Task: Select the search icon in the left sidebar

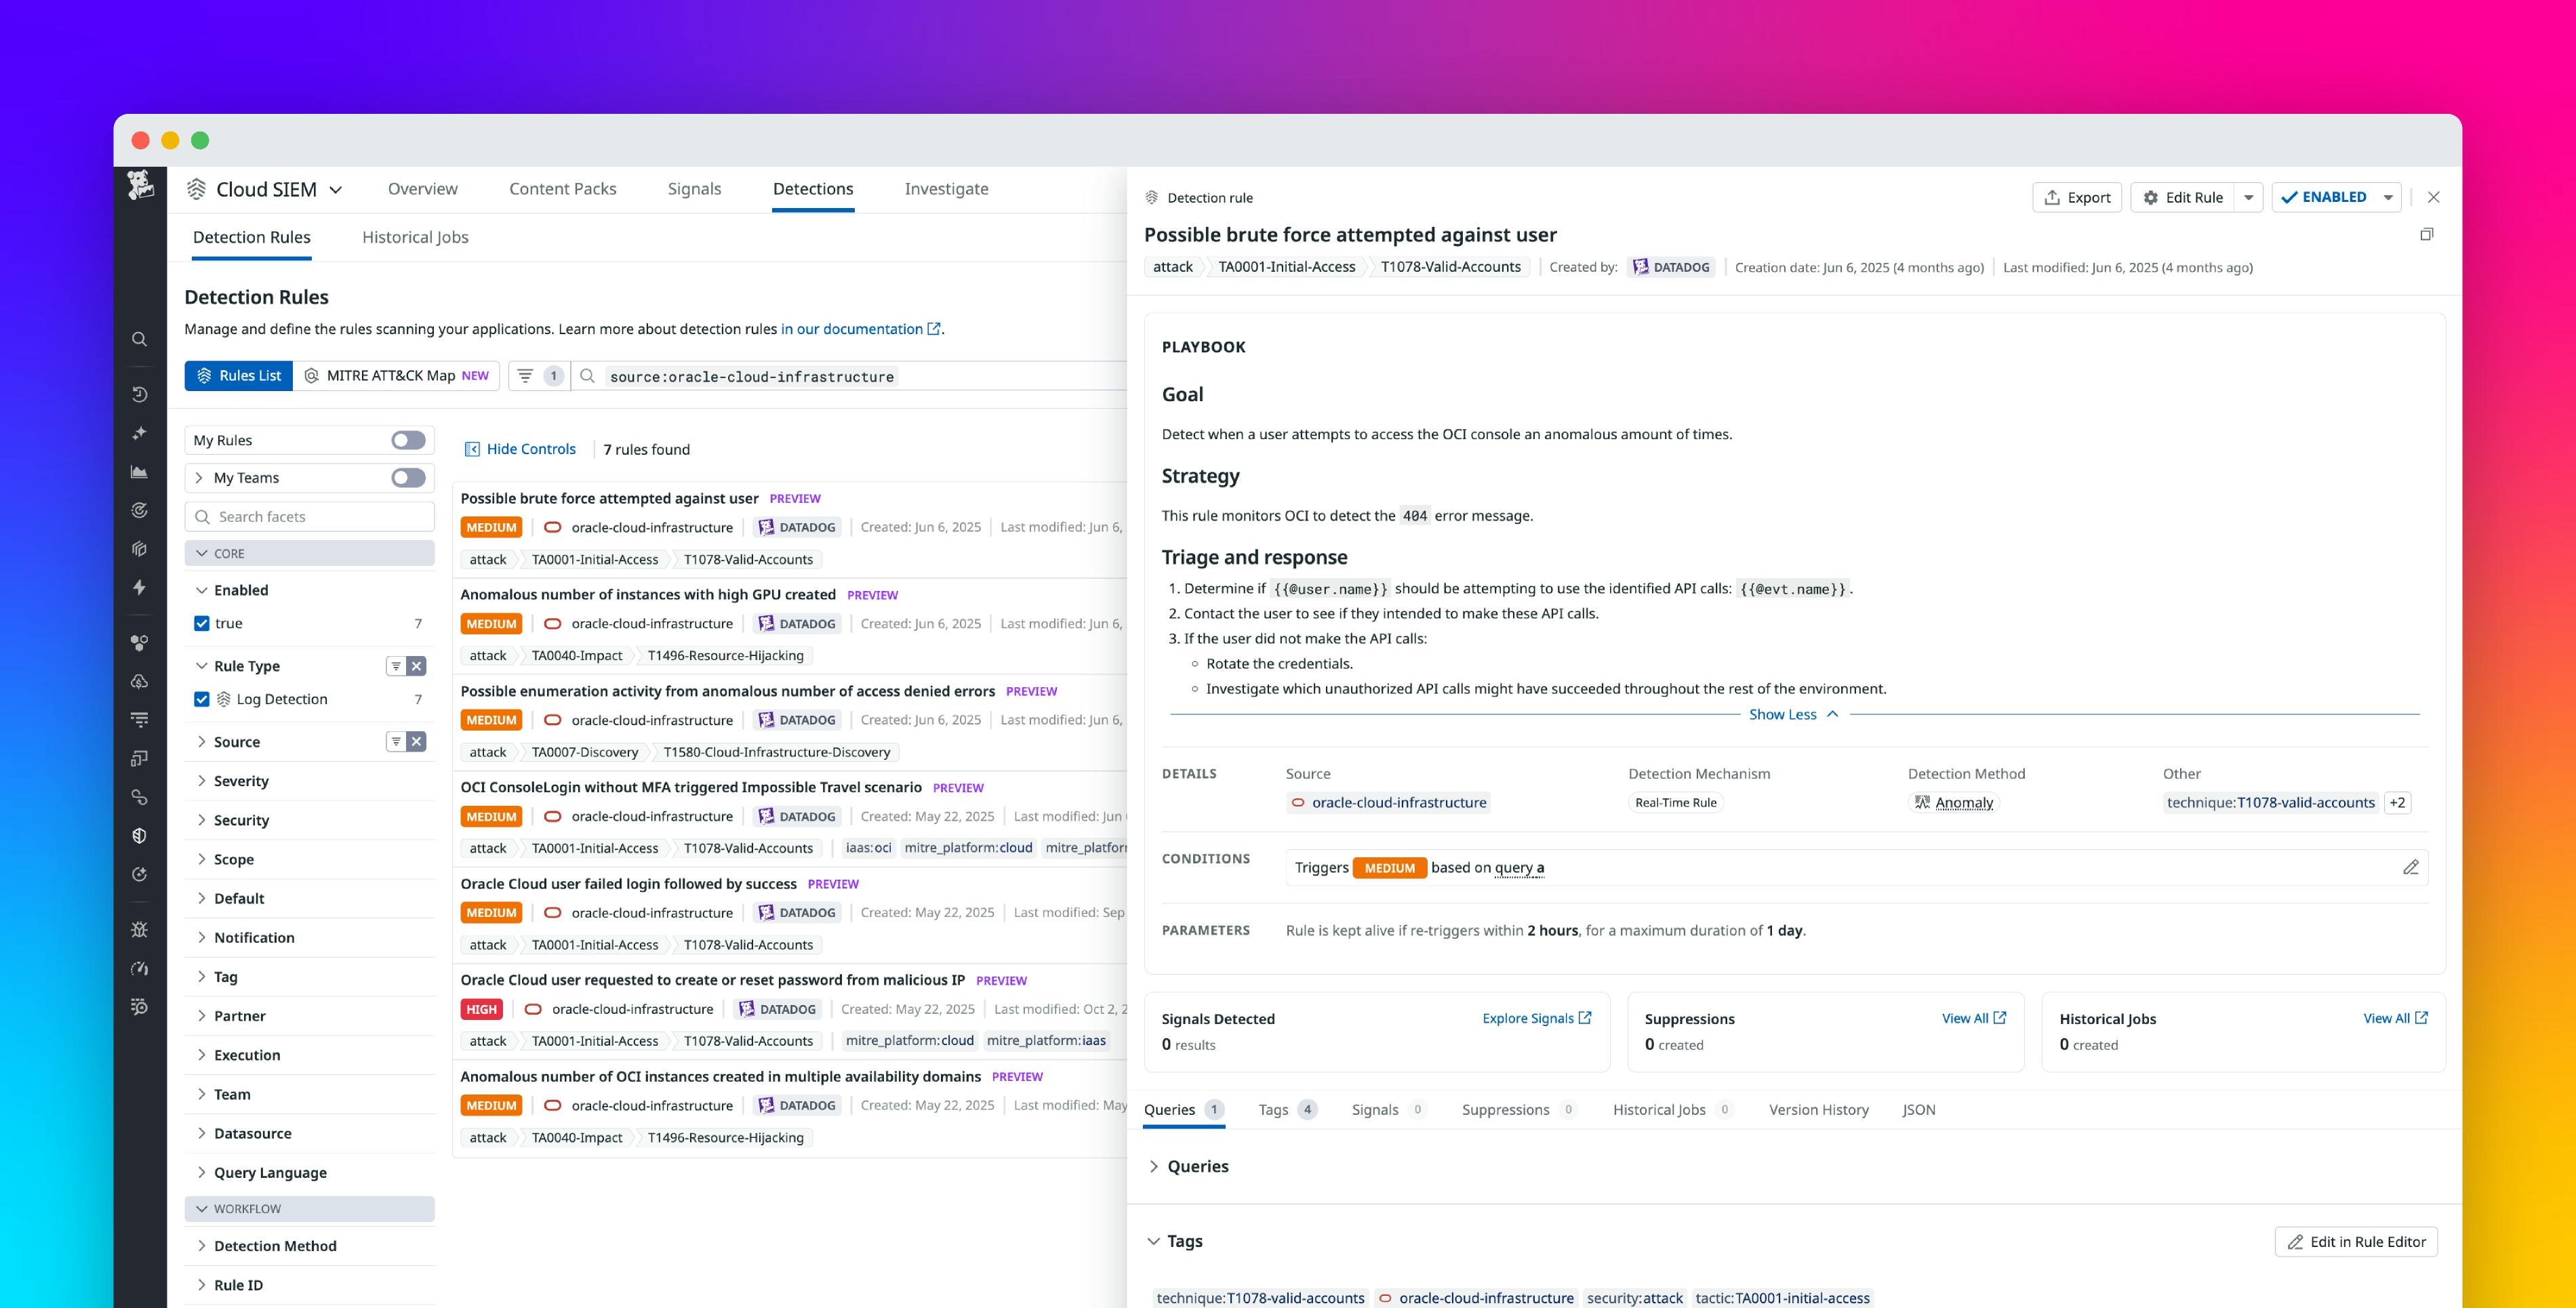Action: [140, 339]
